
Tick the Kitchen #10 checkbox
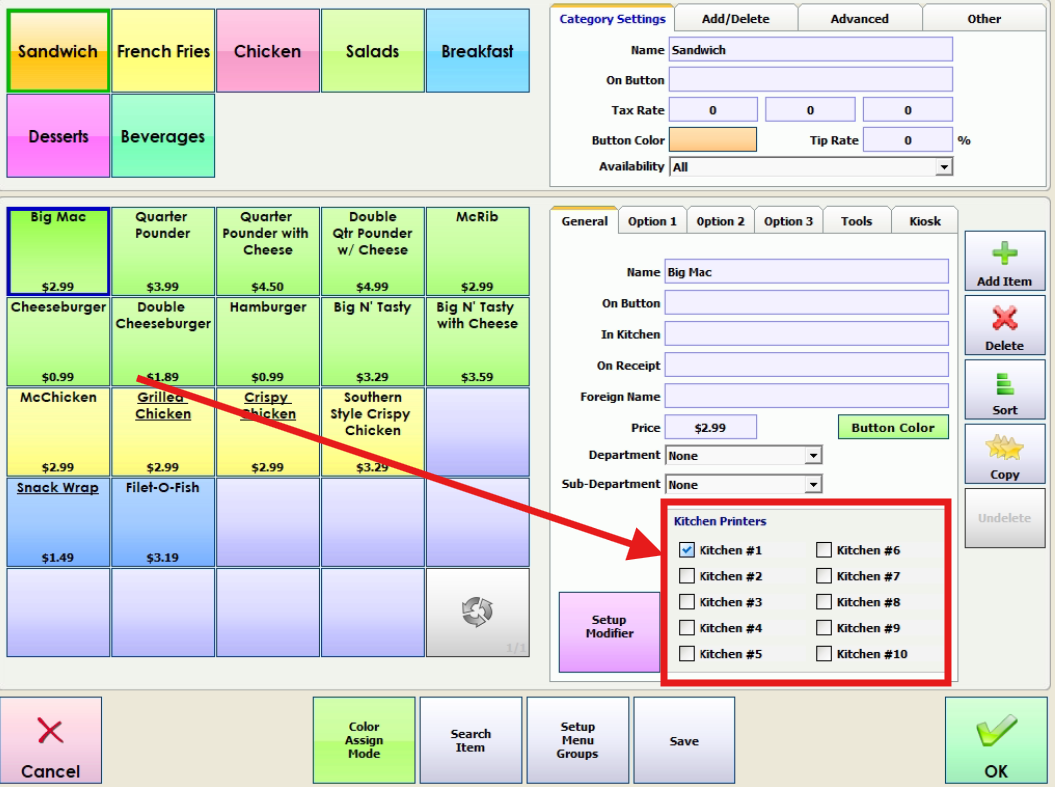click(824, 654)
